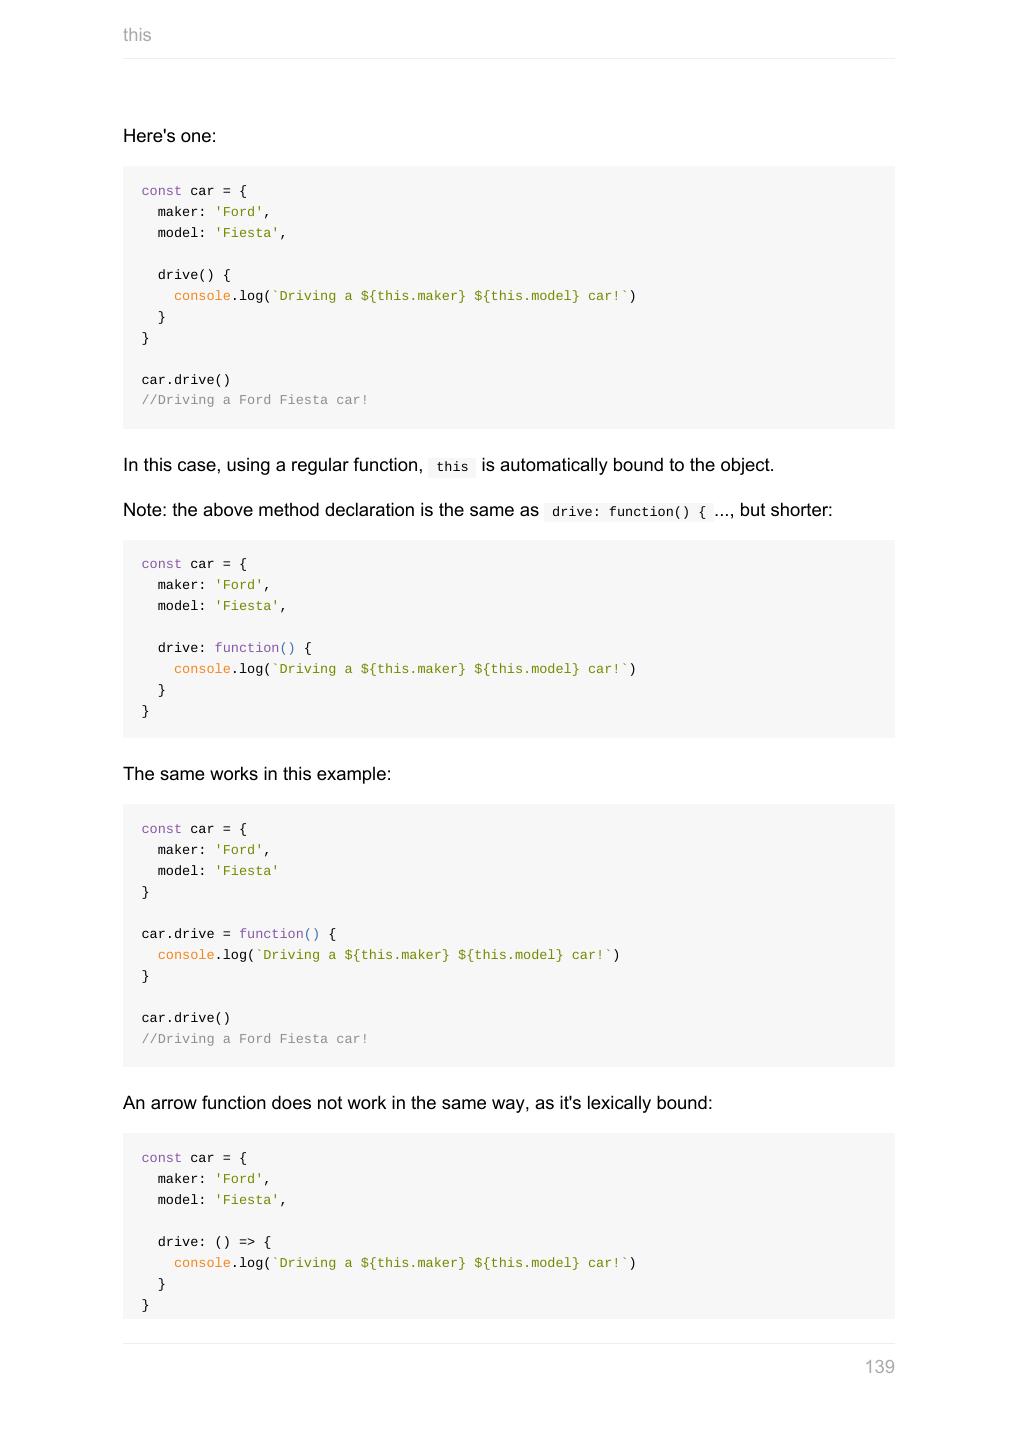Screen dimensions: 1019x1440
Task: Click the "this" page header title
Action: 137,35
